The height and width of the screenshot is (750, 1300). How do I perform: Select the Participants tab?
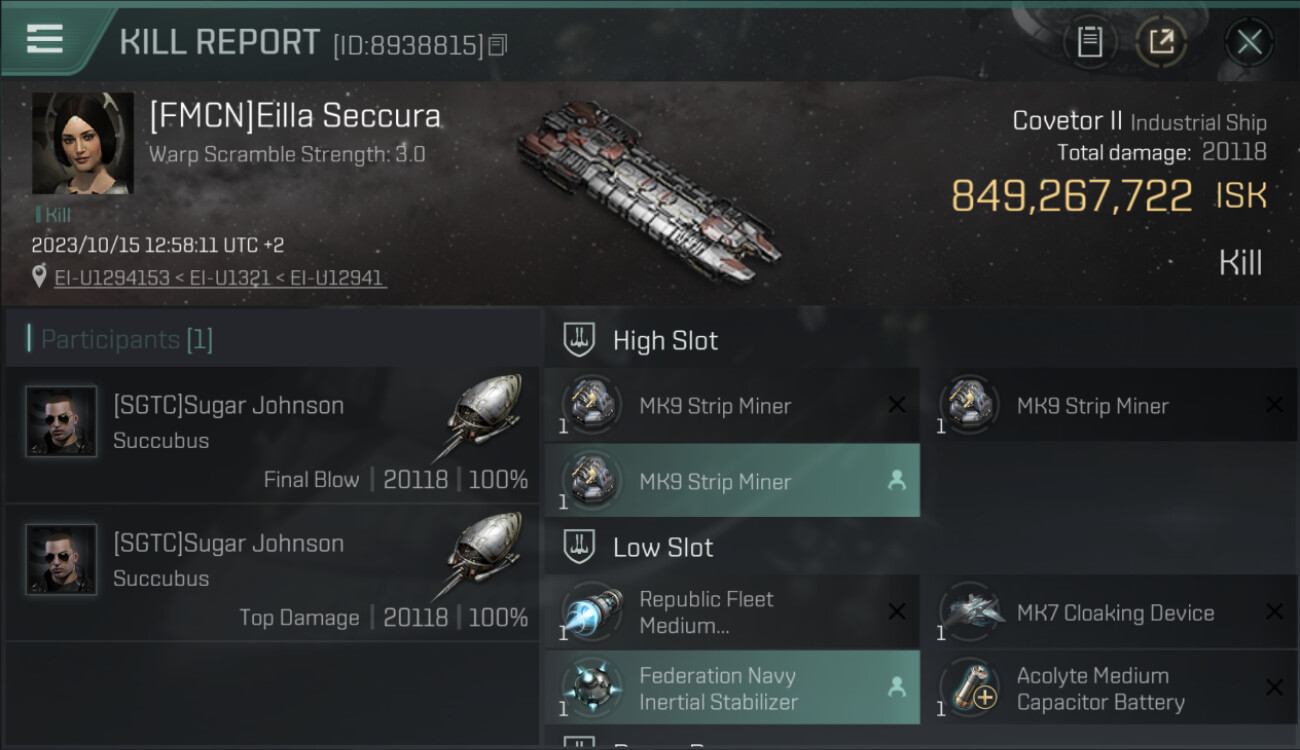click(120, 340)
